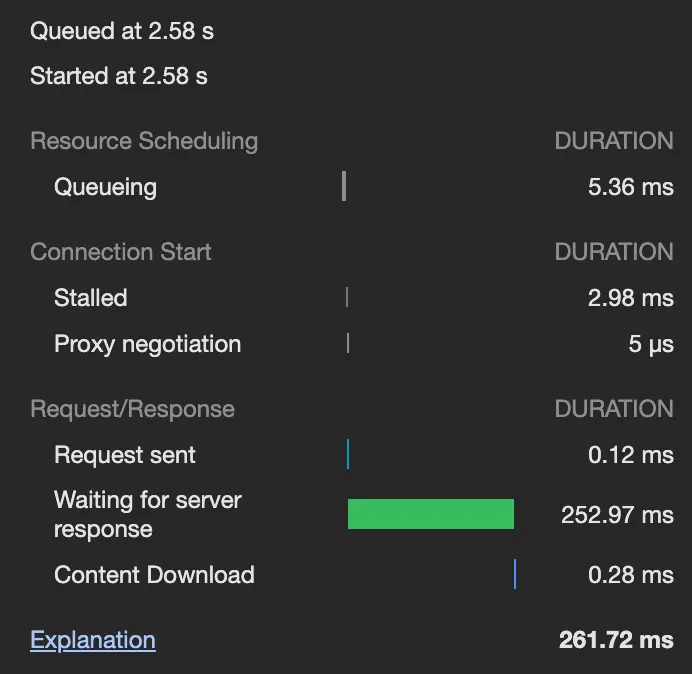
Task: Select the 5.36 ms queueing duration
Action: click(630, 187)
